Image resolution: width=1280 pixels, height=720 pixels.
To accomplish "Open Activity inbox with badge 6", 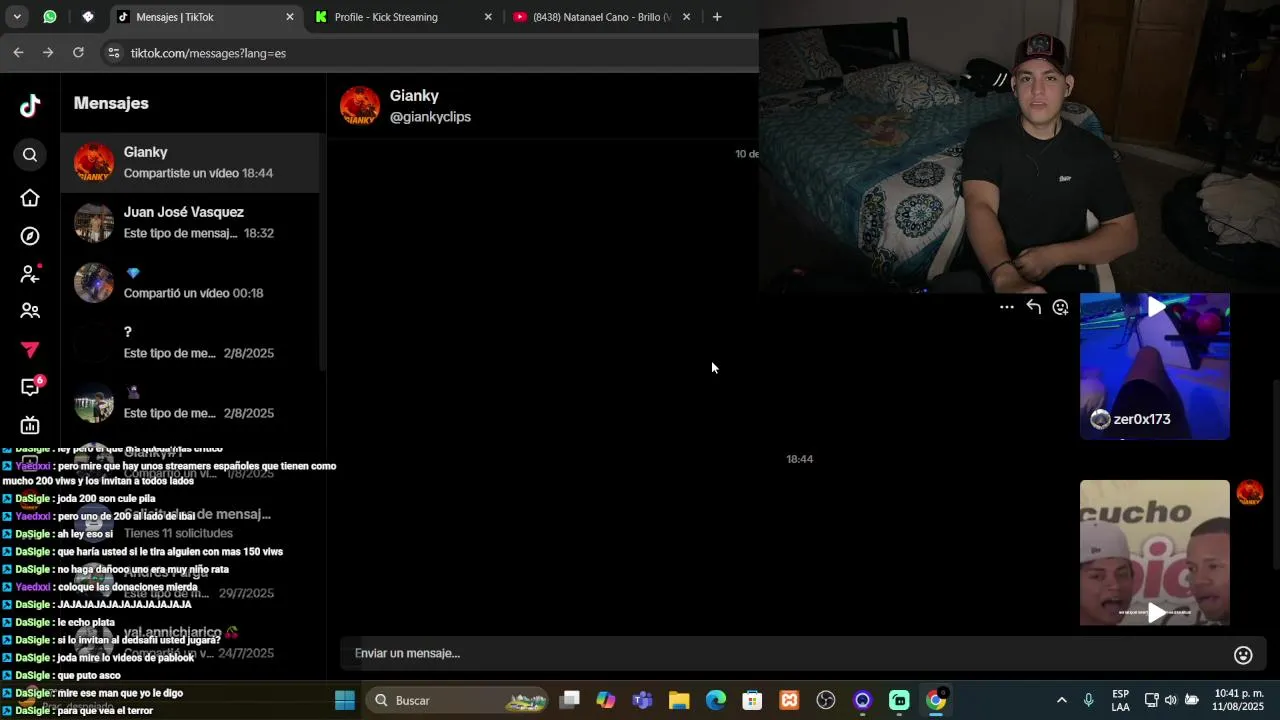I will (x=31, y=386).
